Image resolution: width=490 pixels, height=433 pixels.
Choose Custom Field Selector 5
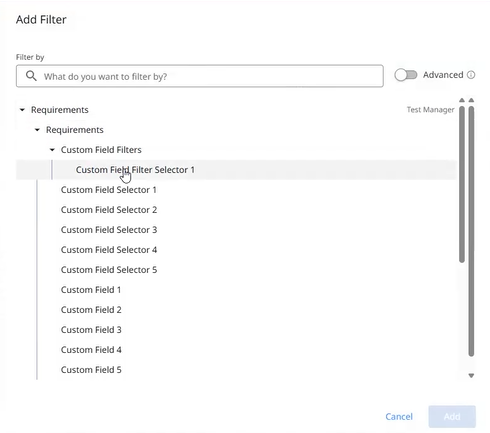(109, 270)
